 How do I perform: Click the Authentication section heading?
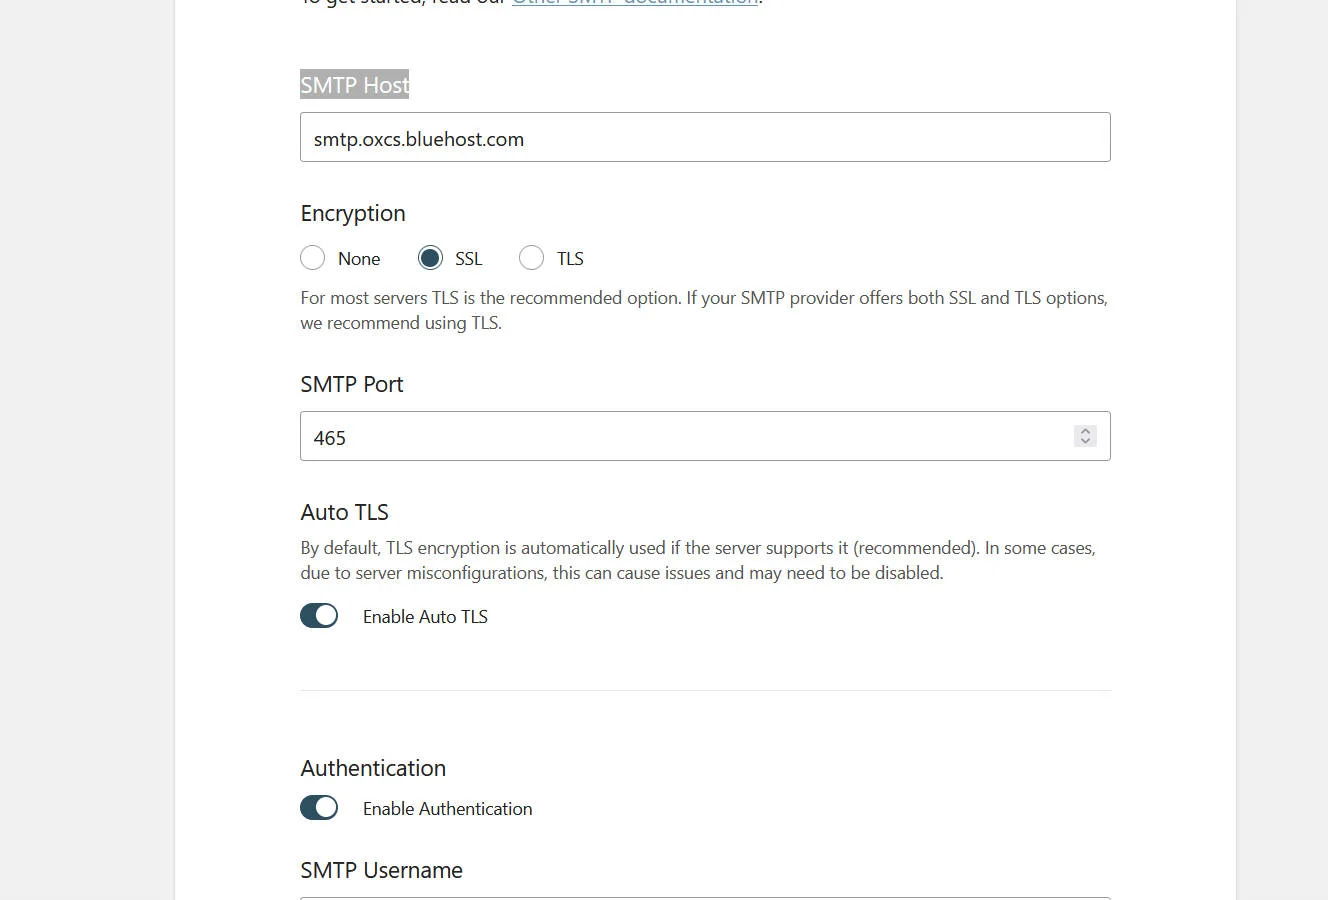(x=373, y=768)
